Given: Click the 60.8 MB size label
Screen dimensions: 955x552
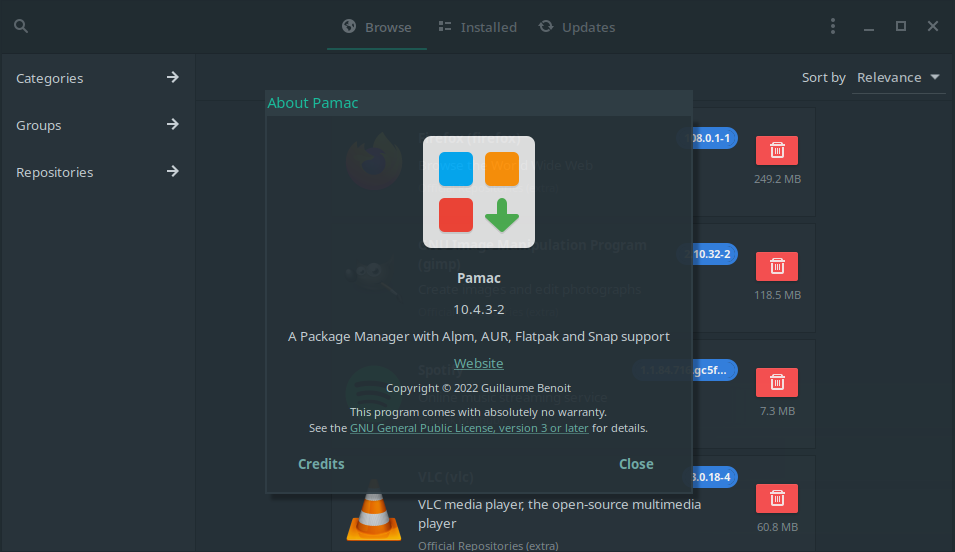Looking at the screenshot, I should pos(777,527).
